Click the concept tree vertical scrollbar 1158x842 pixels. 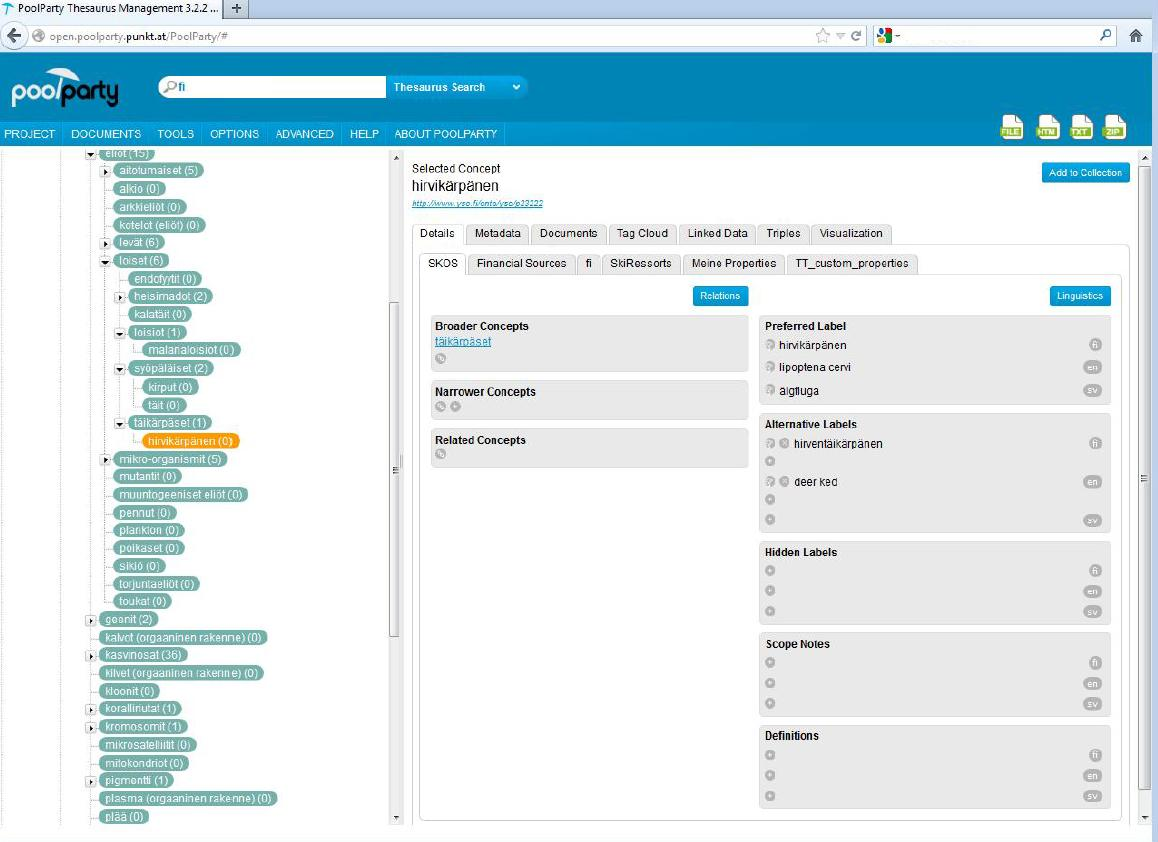pyautogui.click(x=394, y=469)
